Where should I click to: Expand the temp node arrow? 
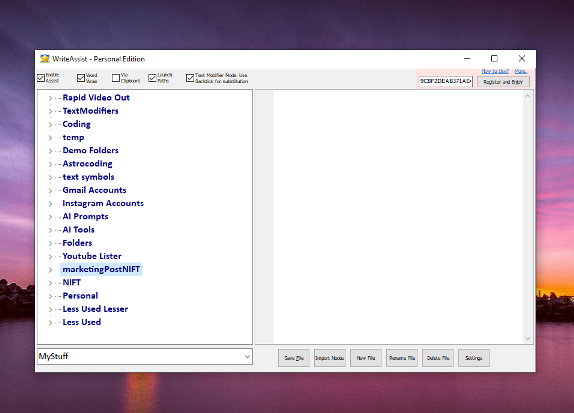click(50, 138)
